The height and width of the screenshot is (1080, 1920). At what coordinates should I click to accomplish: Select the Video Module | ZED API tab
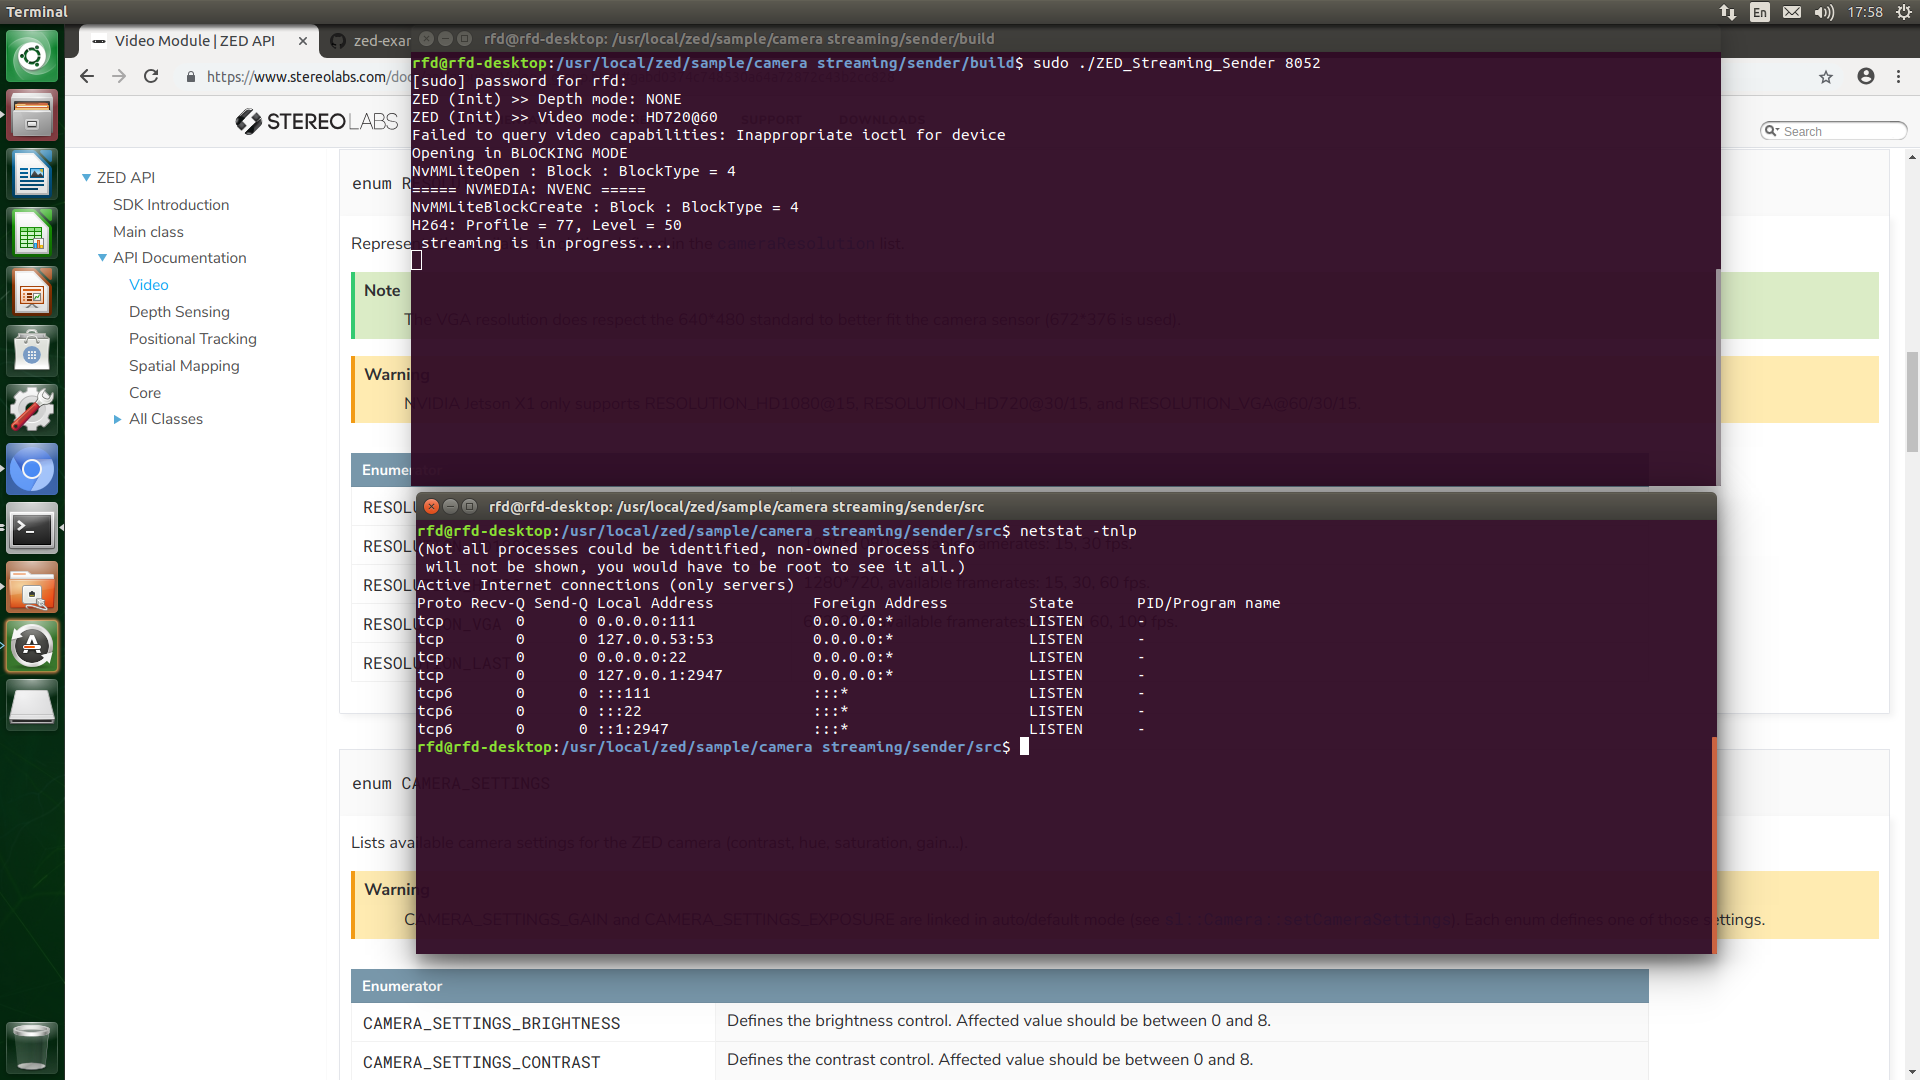coord(190,41)
